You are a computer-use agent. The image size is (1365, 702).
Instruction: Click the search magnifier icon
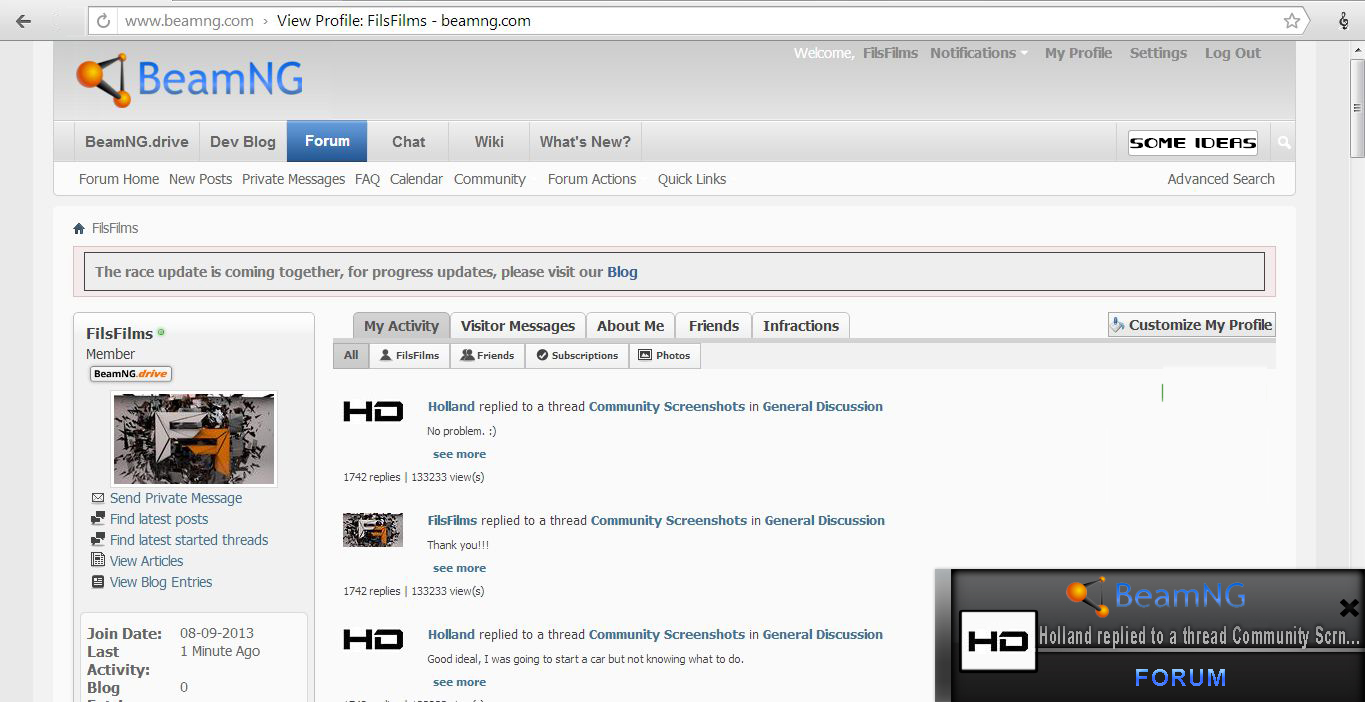pos(1284,143)
